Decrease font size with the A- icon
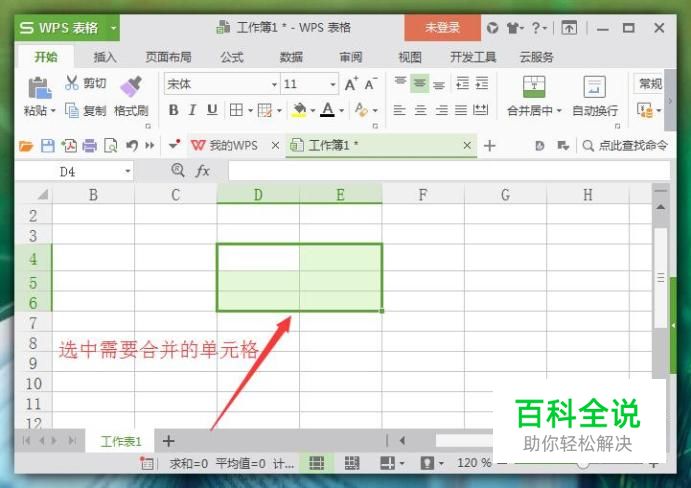691x488 pixels. (371, 84)
